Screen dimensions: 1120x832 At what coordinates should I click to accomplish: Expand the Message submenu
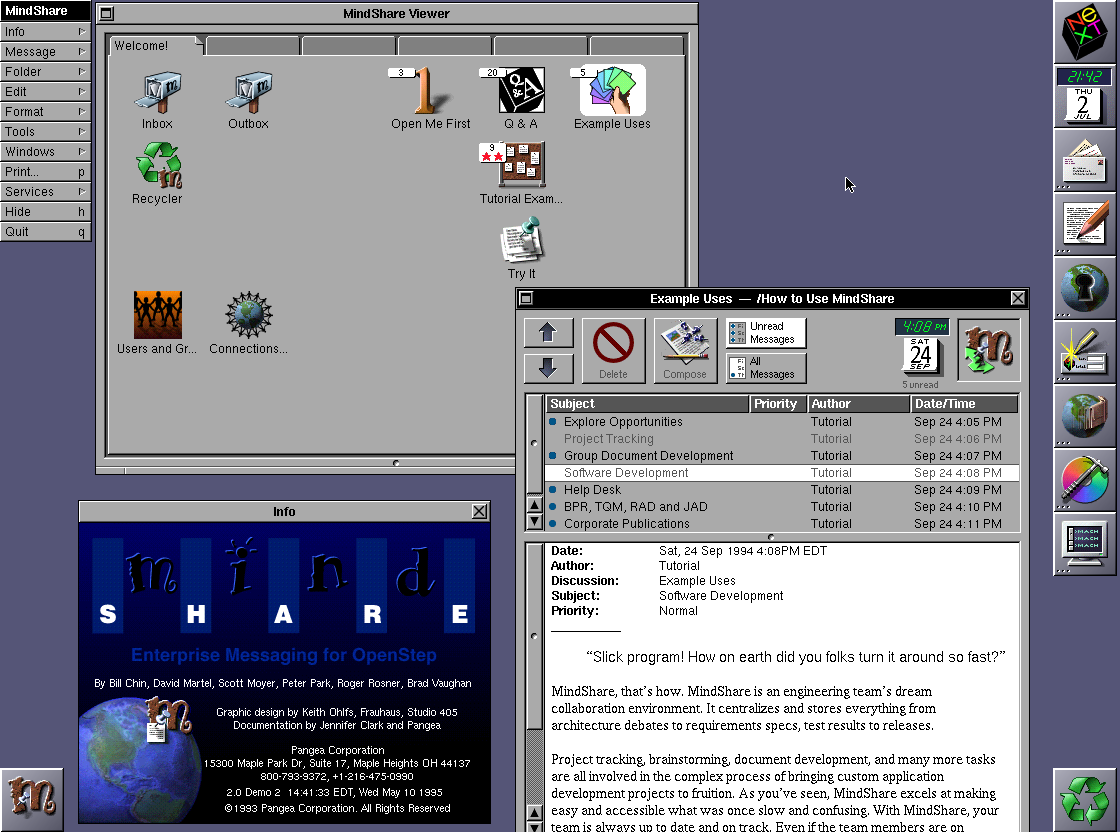click(x=45, y=52)
